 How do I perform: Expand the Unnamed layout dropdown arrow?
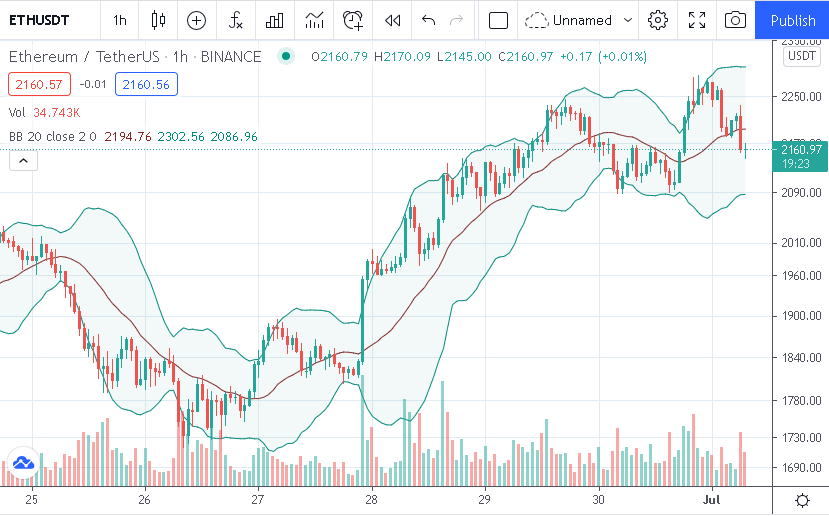coord(628,20)
